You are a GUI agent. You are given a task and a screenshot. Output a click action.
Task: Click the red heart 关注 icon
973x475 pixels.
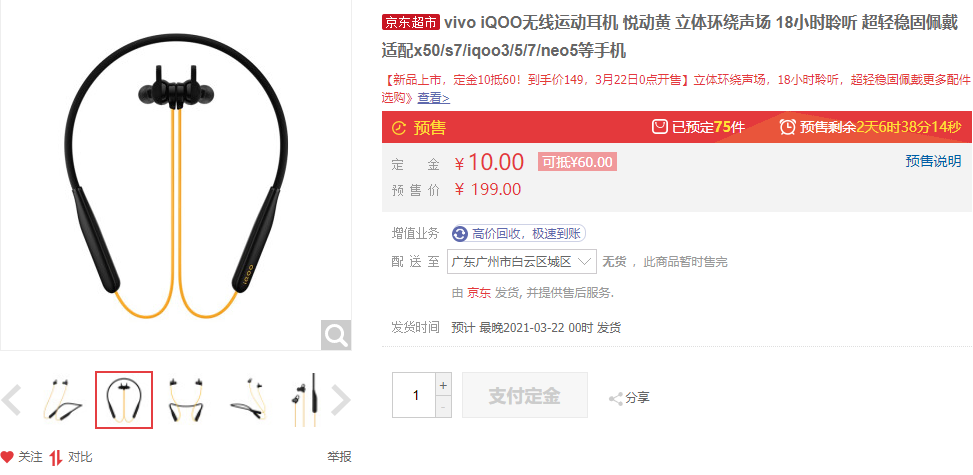click(x=7, y=458)
